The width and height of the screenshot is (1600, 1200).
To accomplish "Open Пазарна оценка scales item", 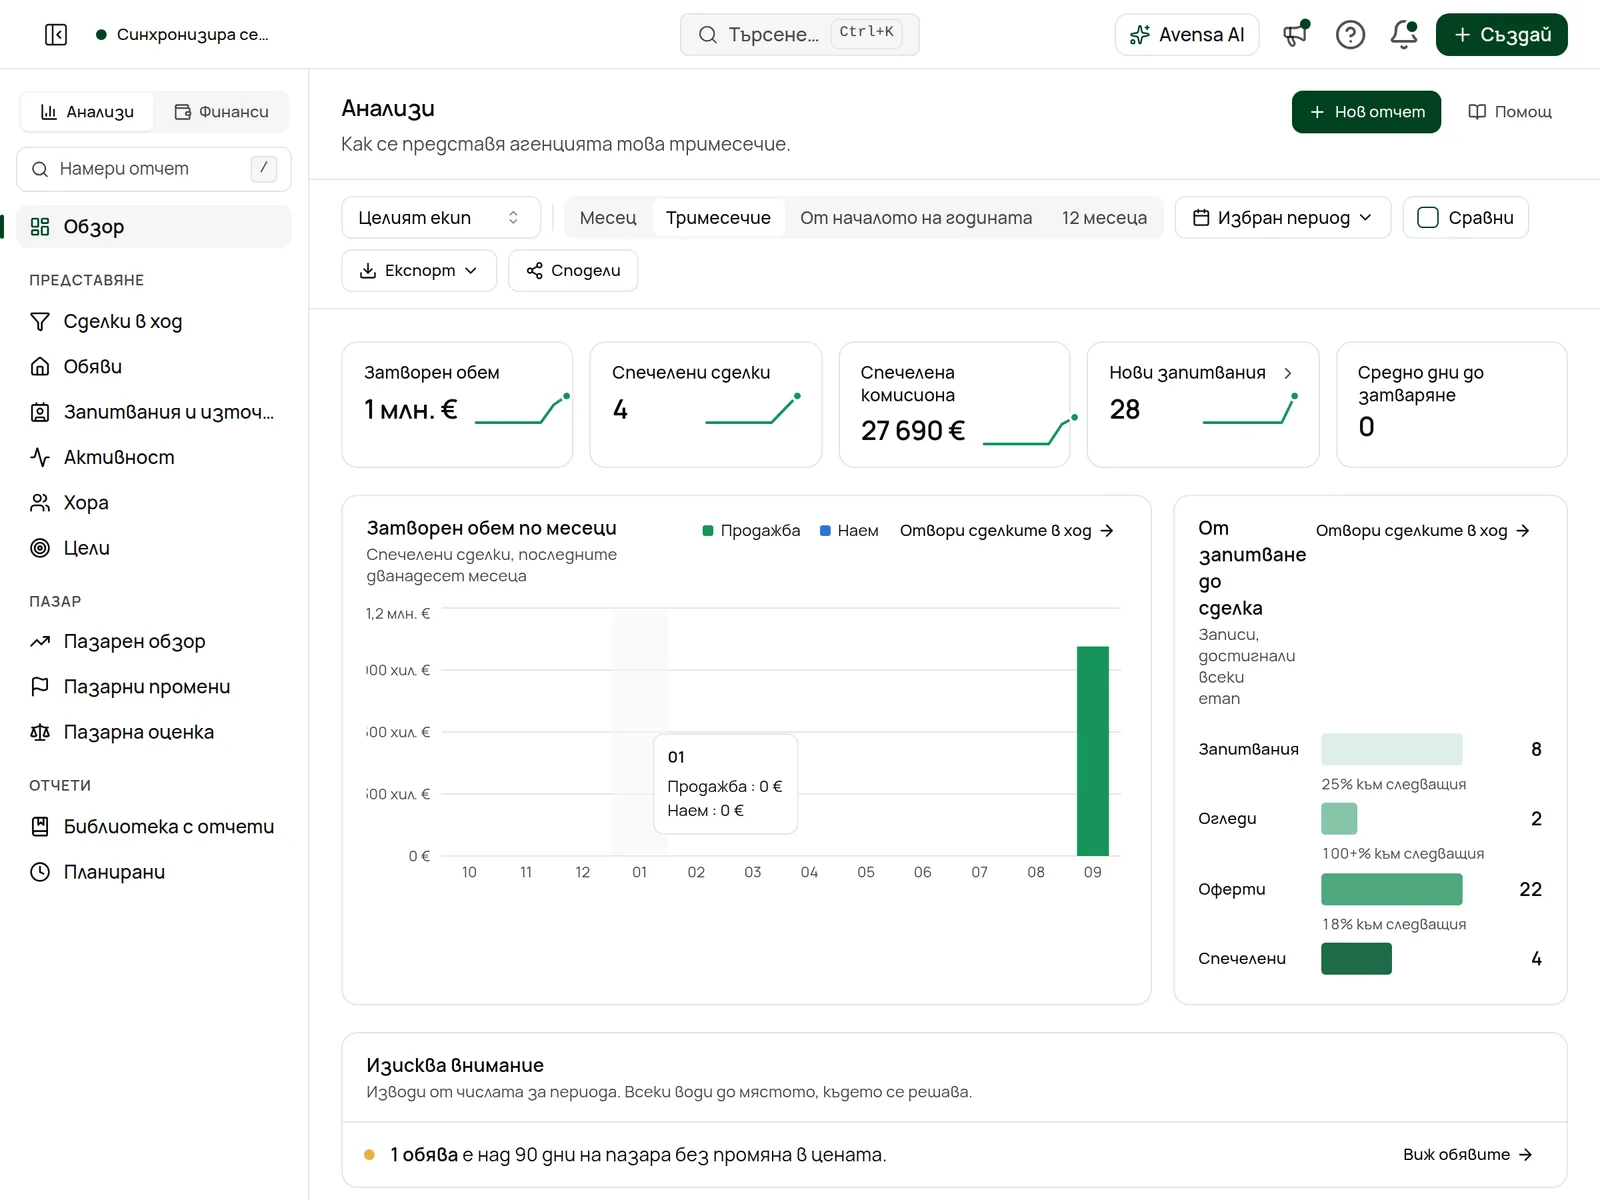I will click(154, 732).
